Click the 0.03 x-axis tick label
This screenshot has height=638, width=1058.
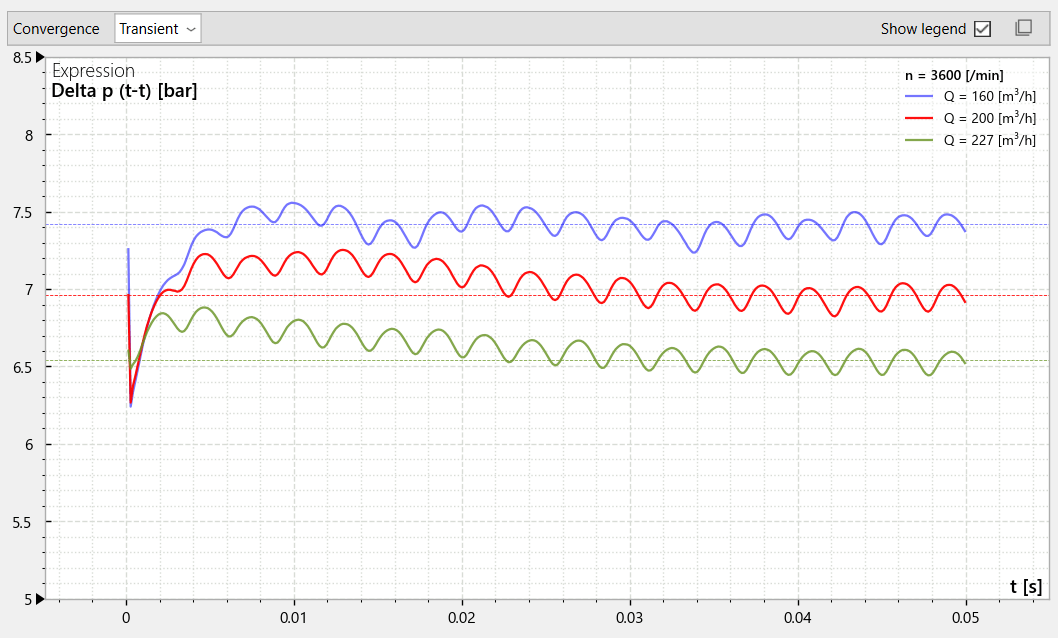point(630,618)
